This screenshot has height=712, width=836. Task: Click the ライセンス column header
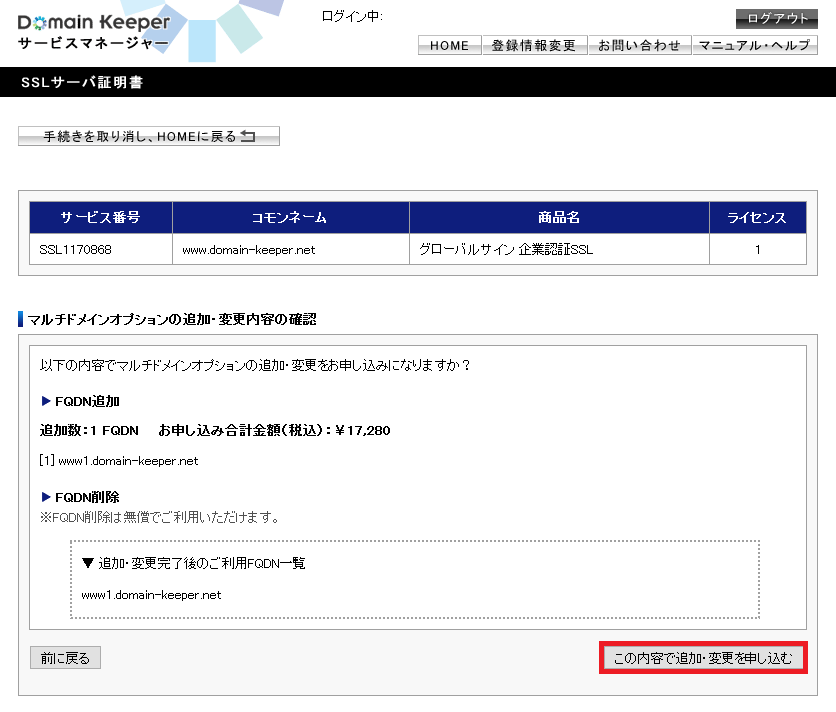[x=758, y=218]
